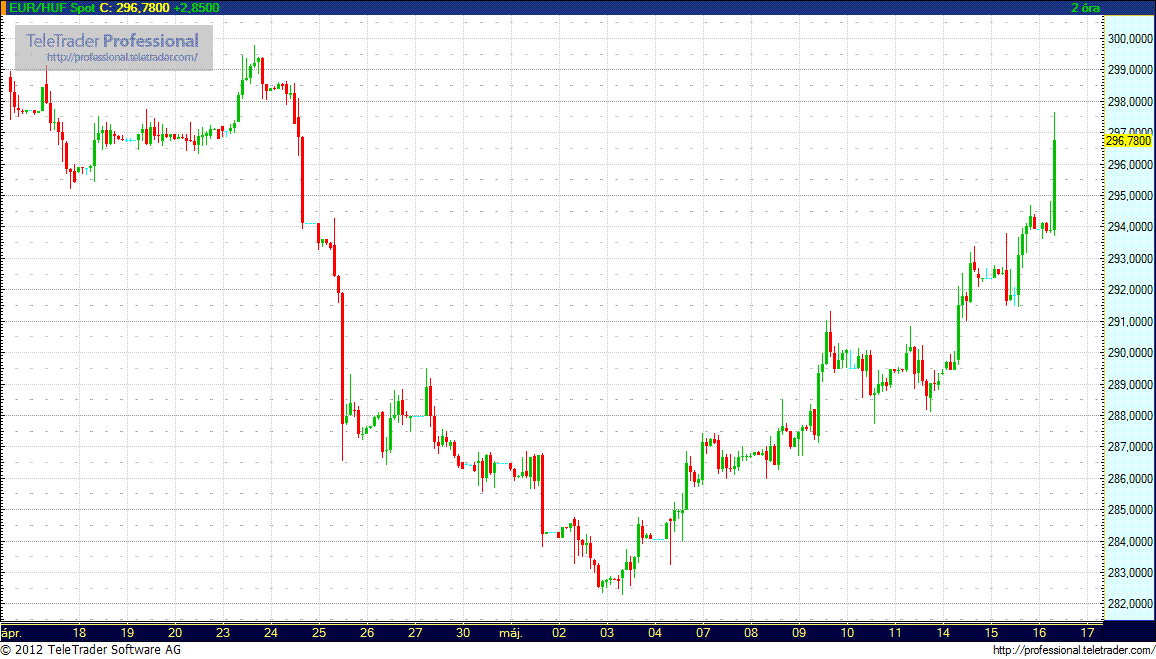Screen dimensions: 1156x659
Task: Select the '2 óra' interval label
Action: pos(1086,7)
